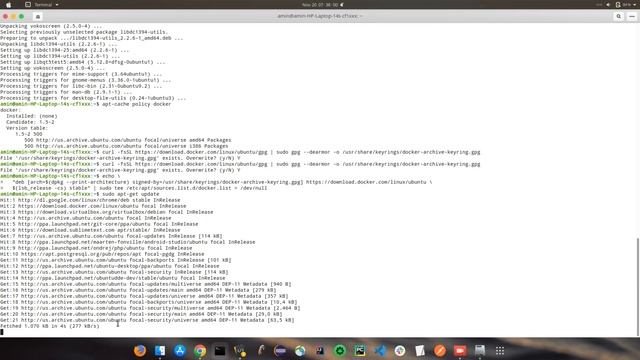This screenshot has width=640, height=360.
Task: Click the 'Unpacking vokoscreen (2.5.0-4)' line
Action: tap(51, 26)
